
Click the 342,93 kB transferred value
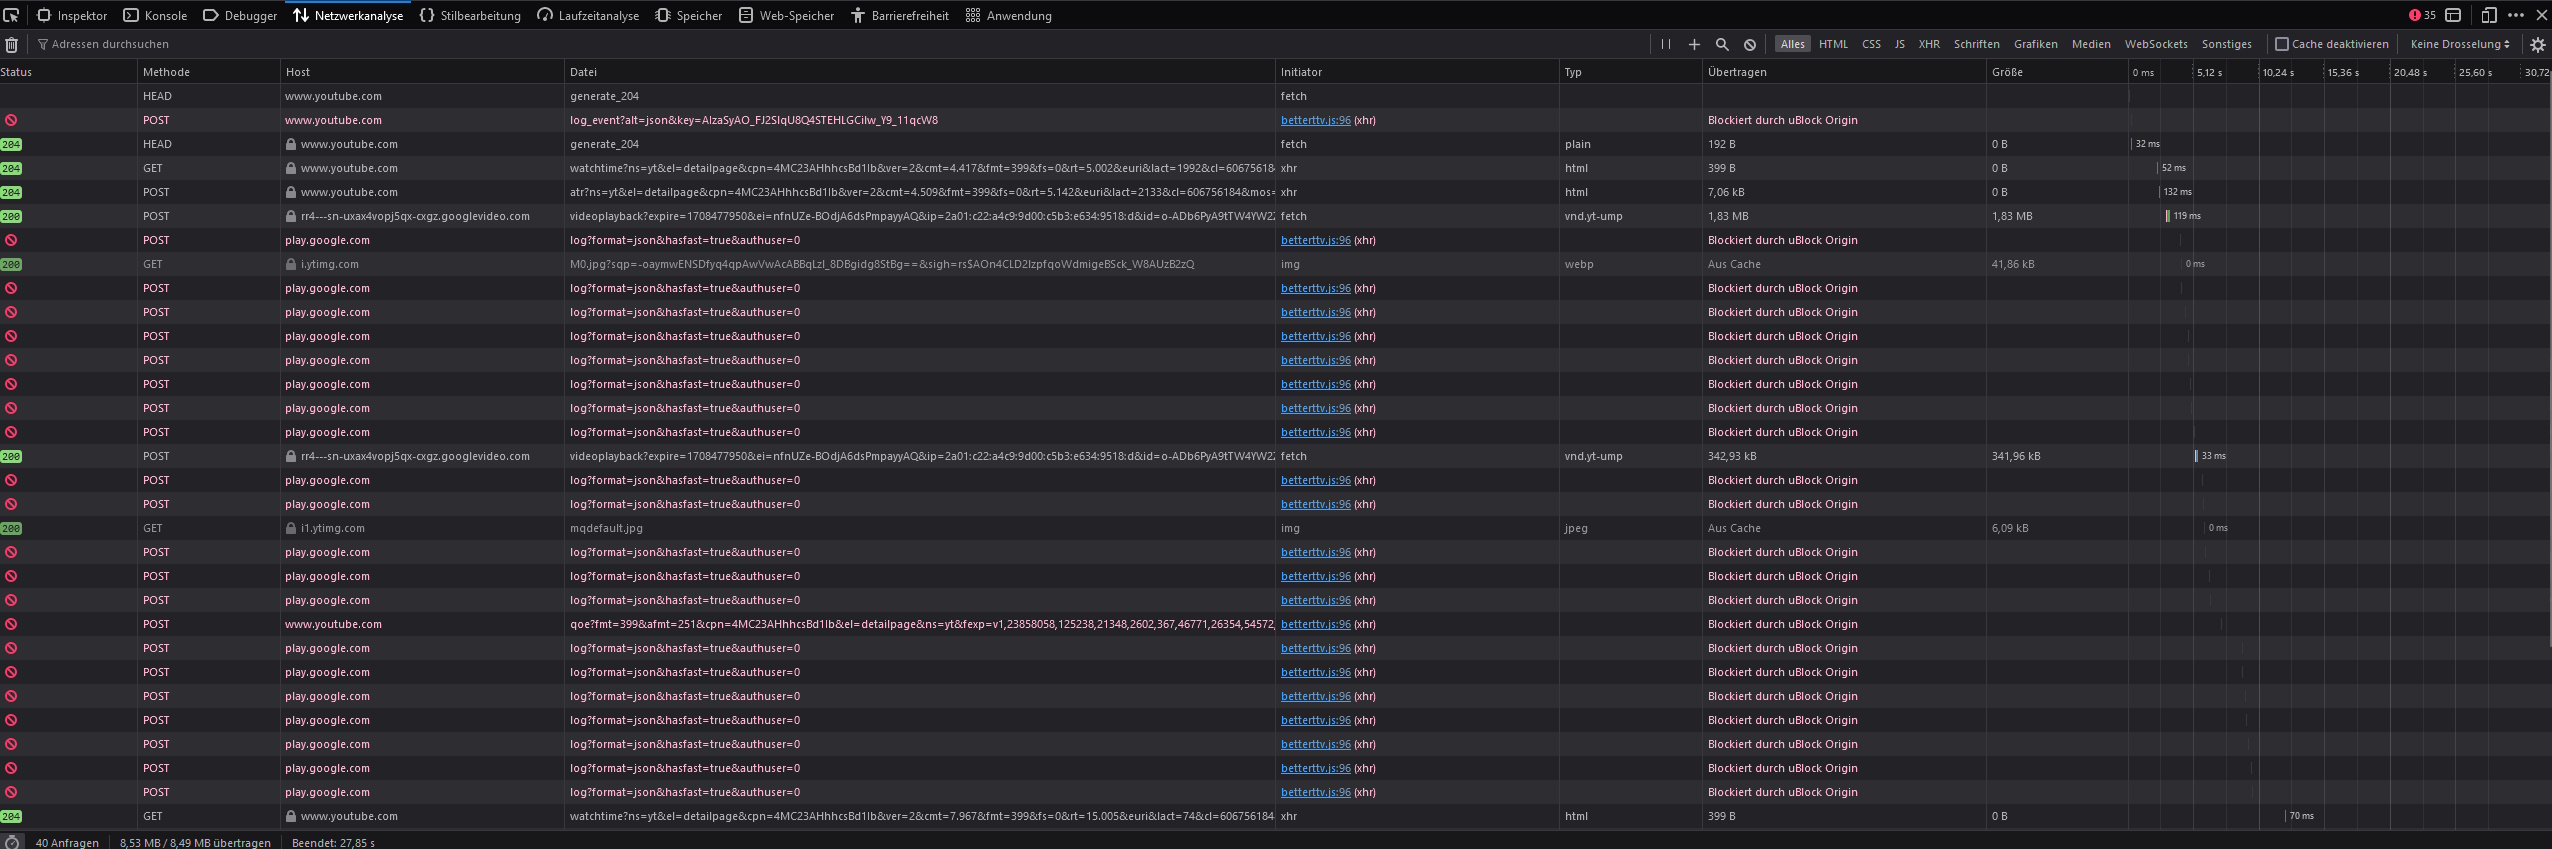pos(1732,456)
